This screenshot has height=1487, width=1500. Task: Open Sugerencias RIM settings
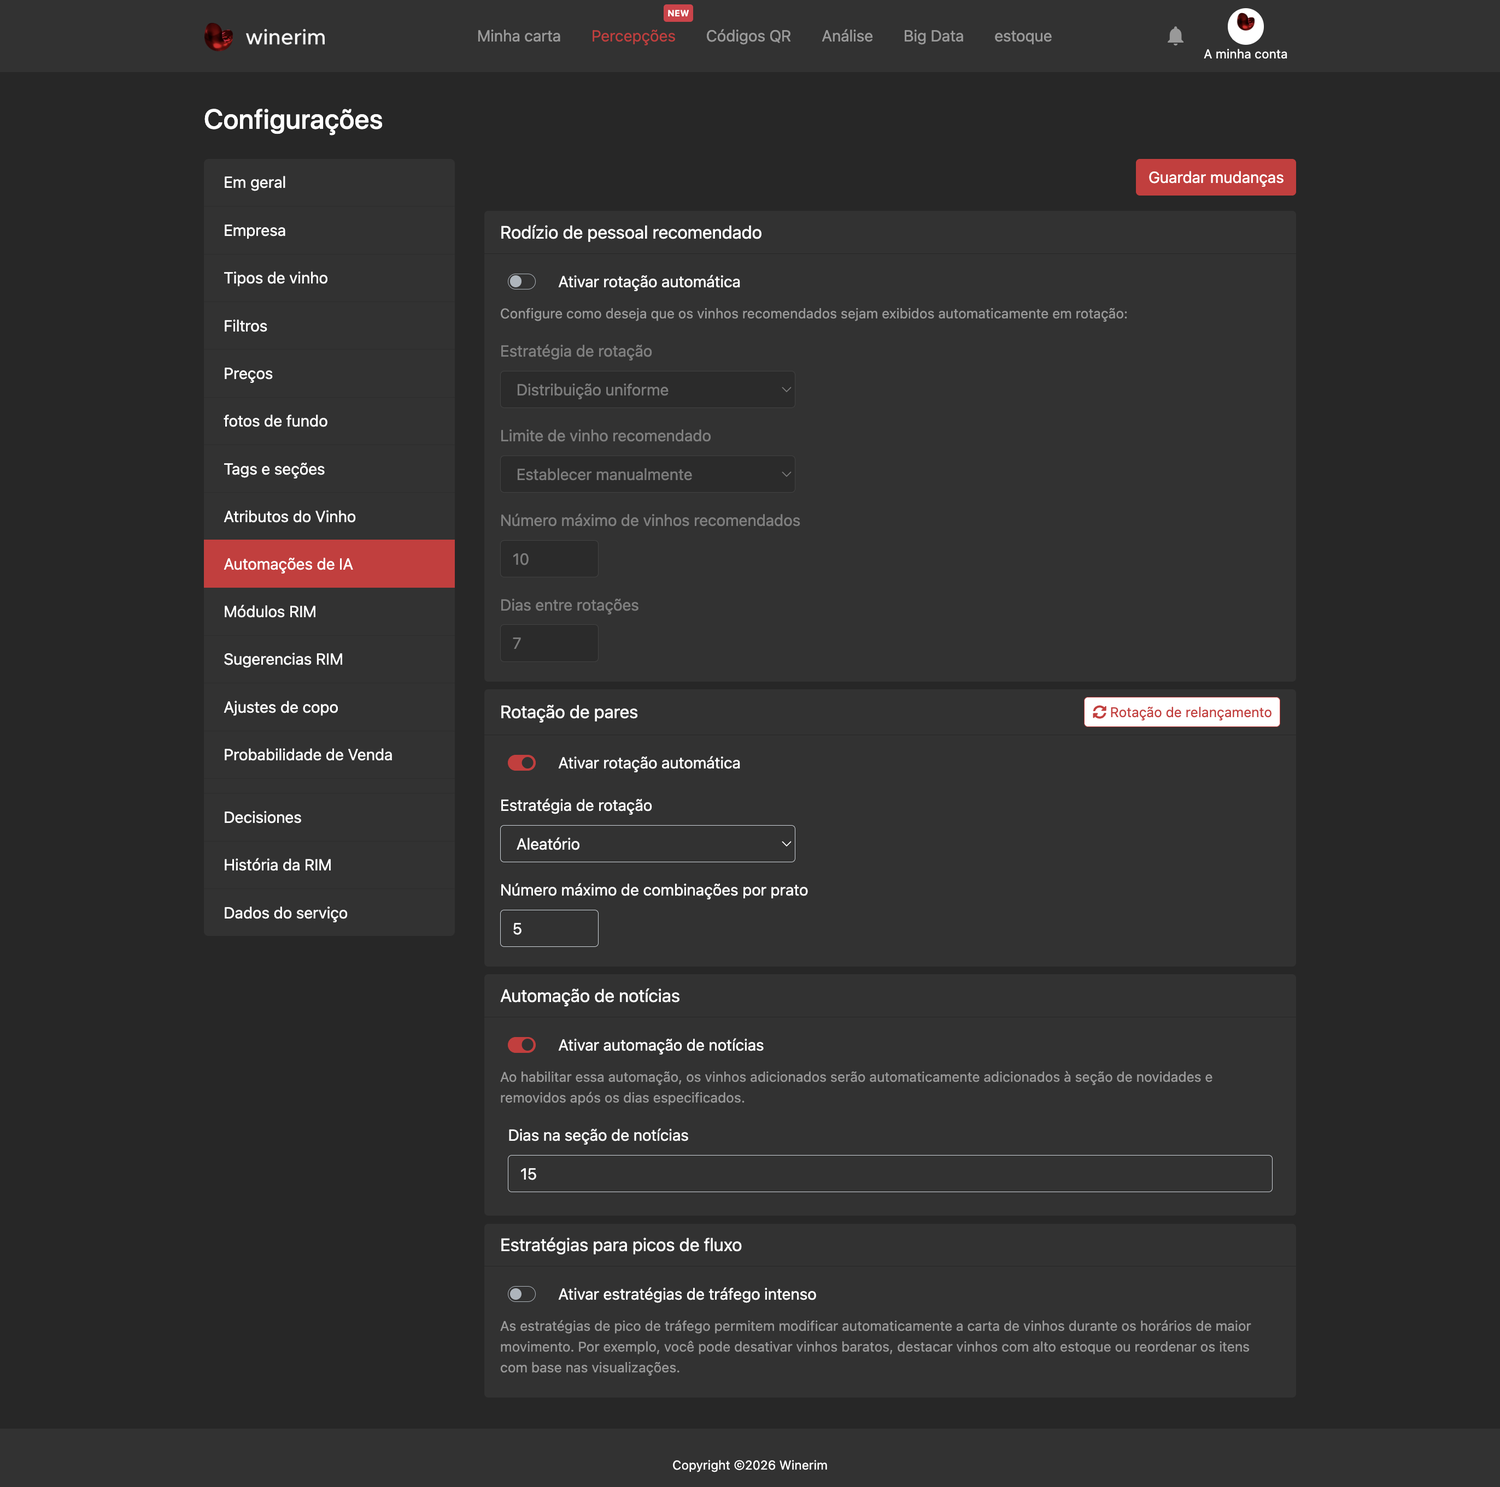pos(329,659)
